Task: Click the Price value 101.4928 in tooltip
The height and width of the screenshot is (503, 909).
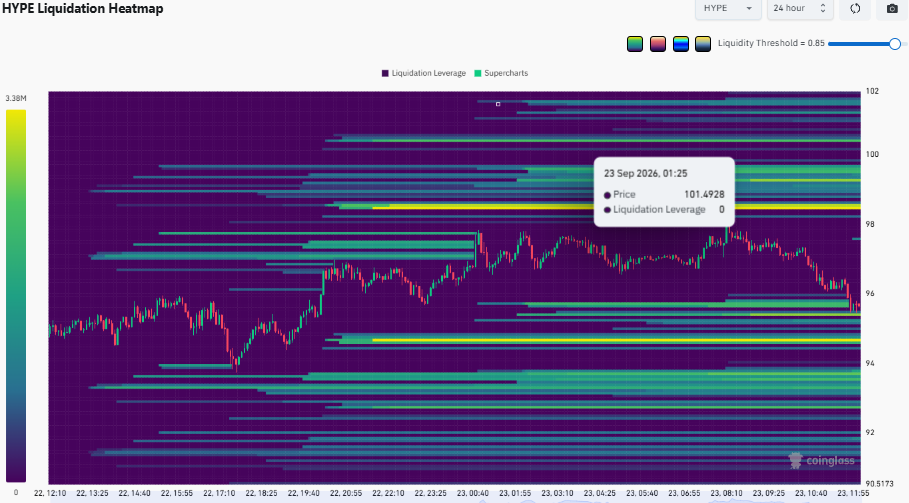Action: (704, 195)
